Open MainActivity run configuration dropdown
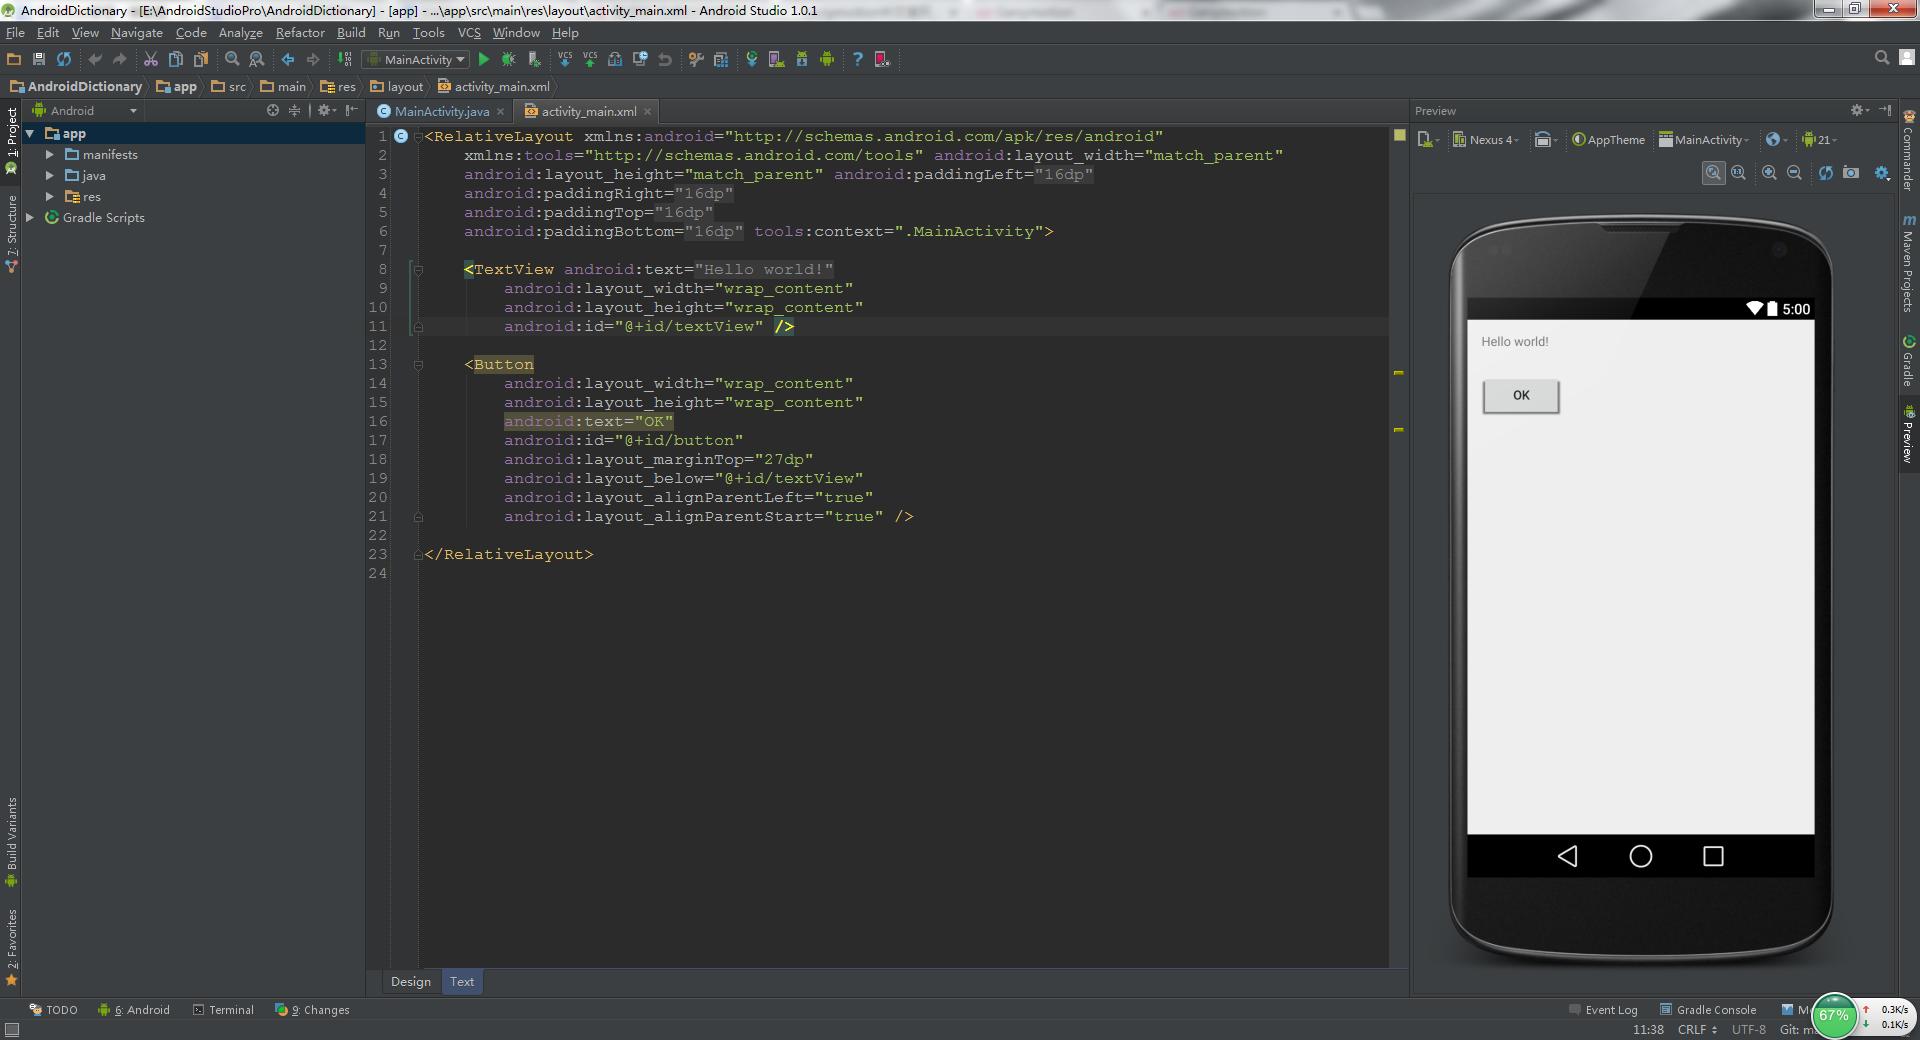The image size is (1920, 1040). pos(416,60)
